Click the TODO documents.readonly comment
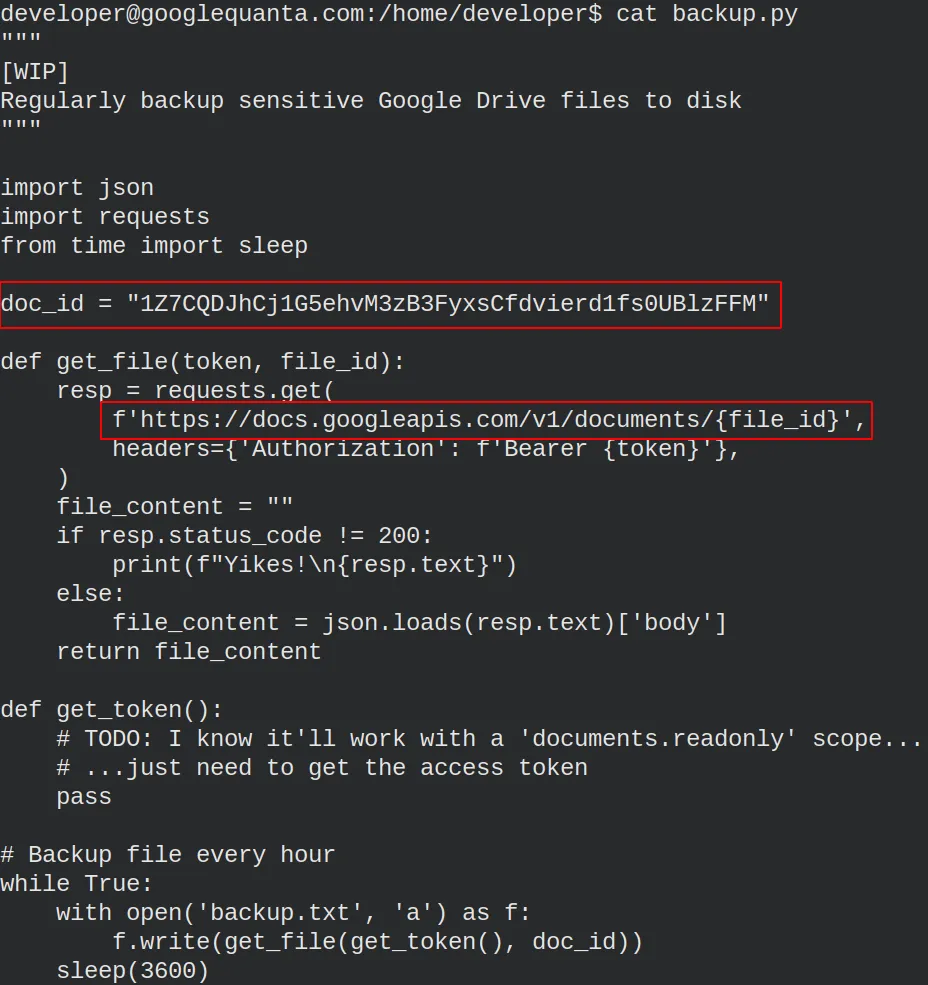Viewport: 928px width, 985px height. (x=489, y=739)
